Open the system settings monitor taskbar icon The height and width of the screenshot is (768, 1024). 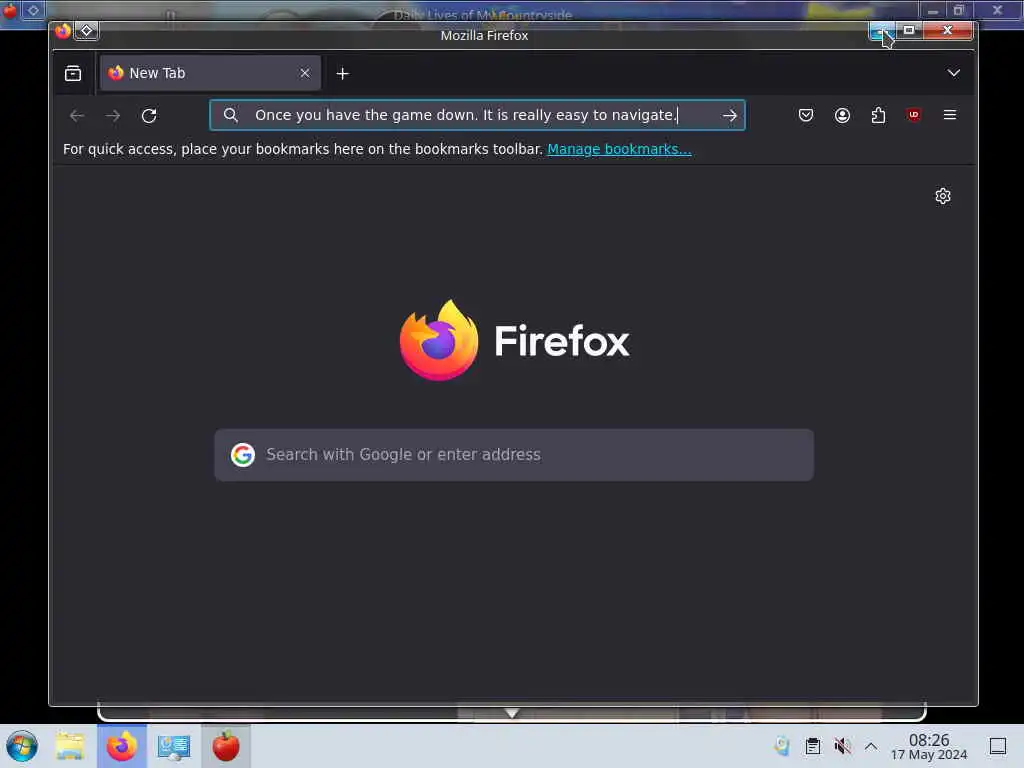tap(174, 746)
